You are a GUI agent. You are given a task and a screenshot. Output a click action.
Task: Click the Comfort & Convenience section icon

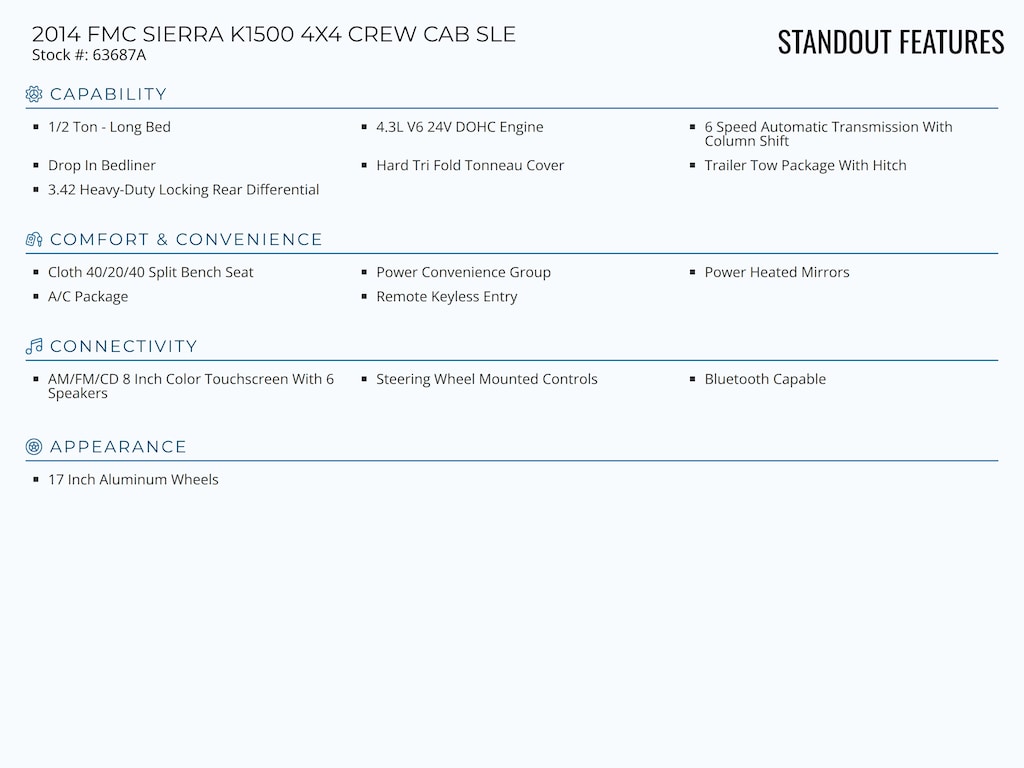point(34,240)
